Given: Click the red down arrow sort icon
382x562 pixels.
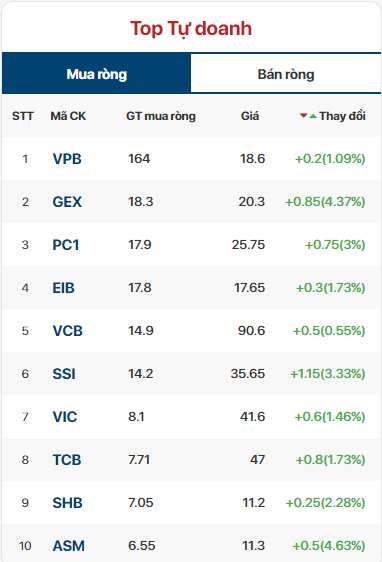Looking at the screenshot, I should [x=304, y=115].
